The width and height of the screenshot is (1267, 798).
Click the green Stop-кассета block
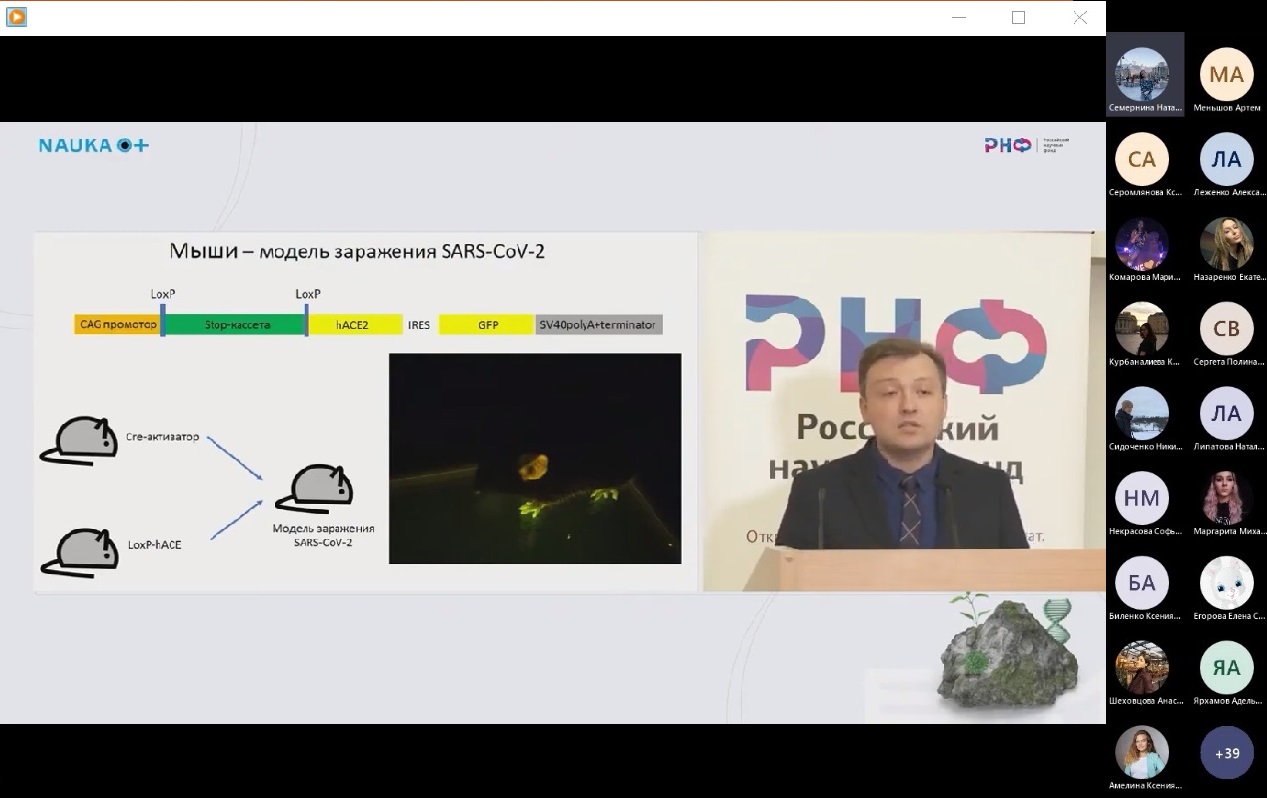235,325
